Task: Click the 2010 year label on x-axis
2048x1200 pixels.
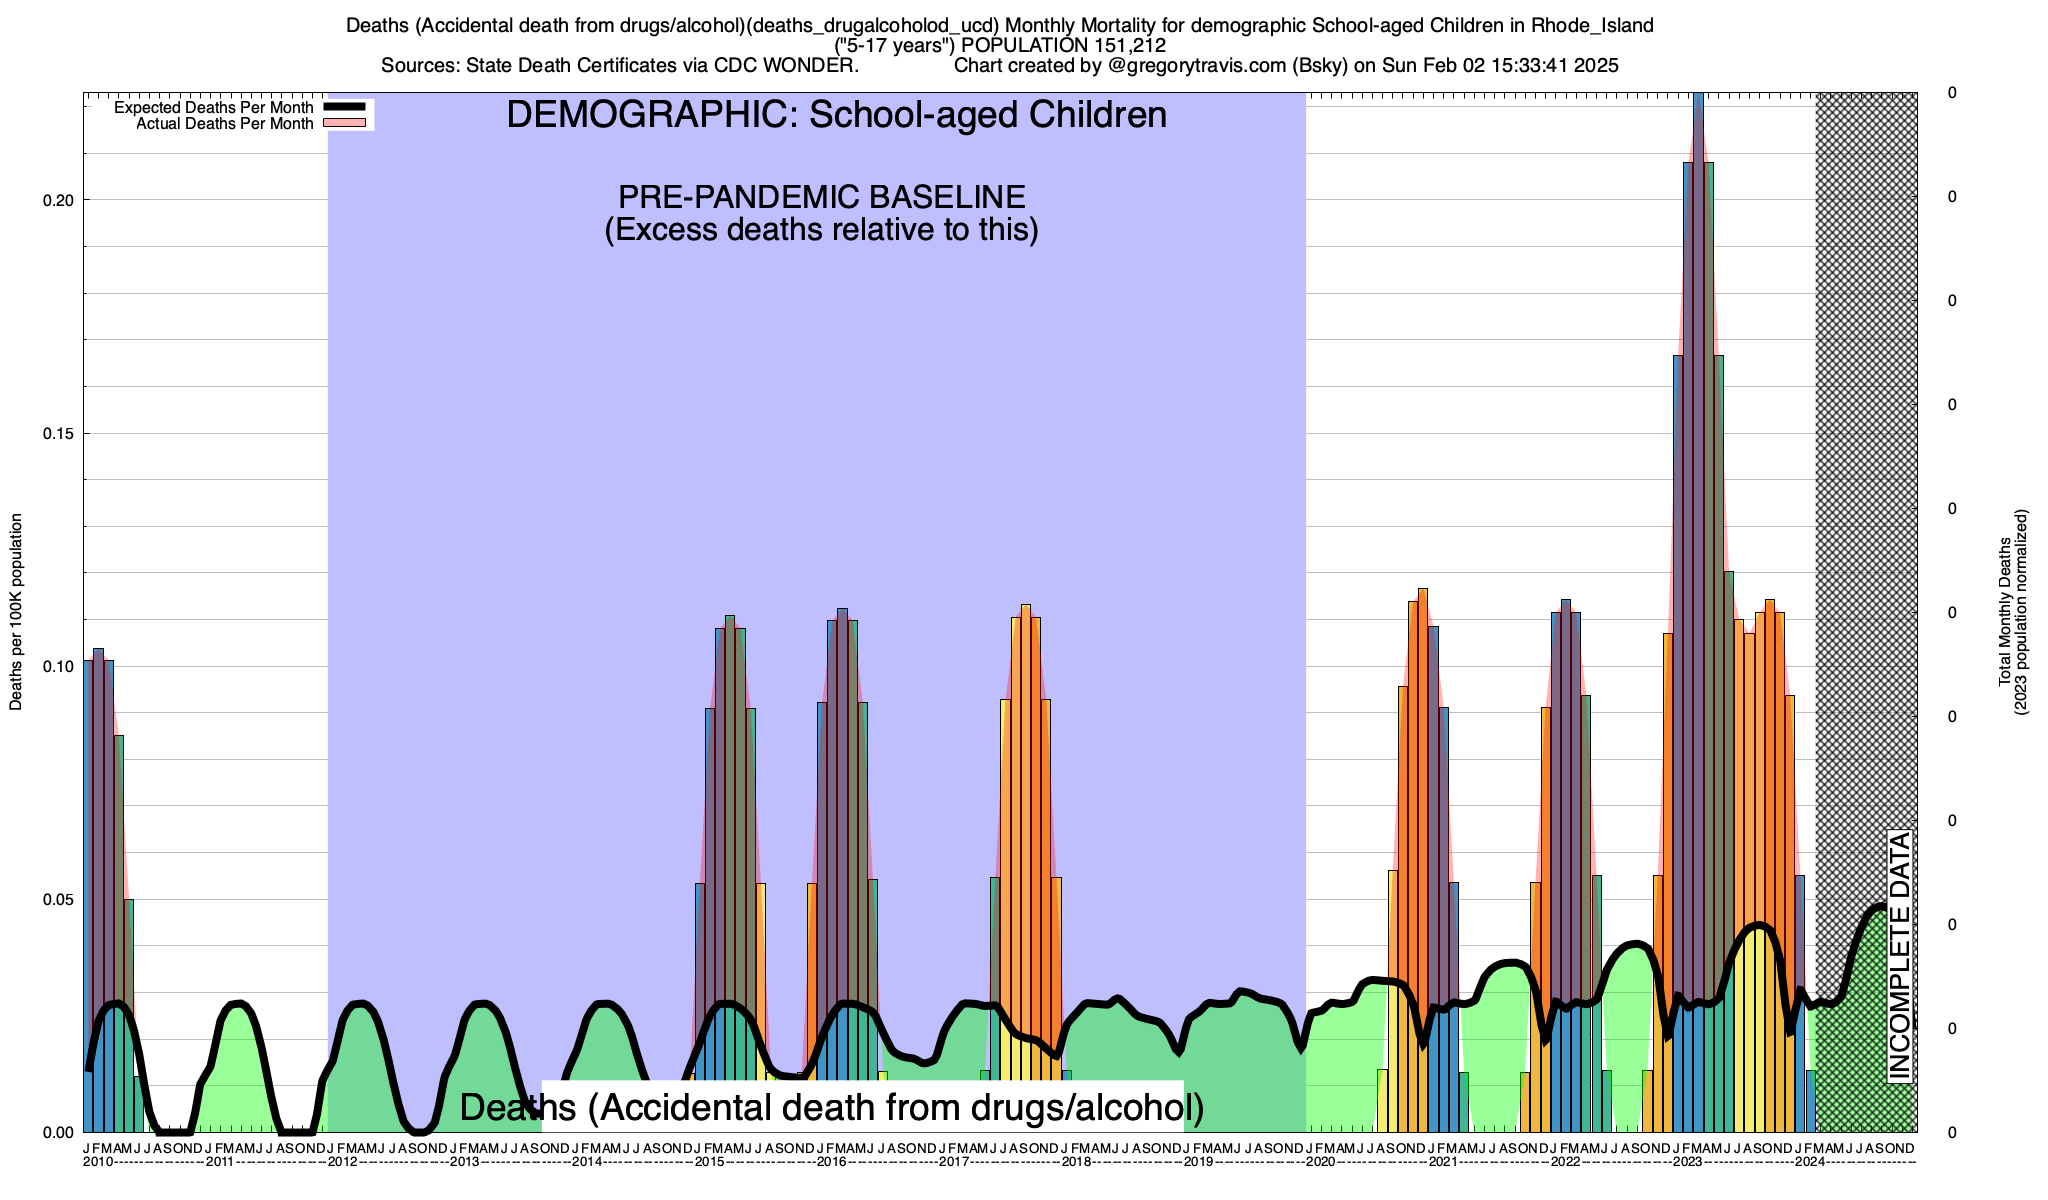Action: [x=97, y=1162]
